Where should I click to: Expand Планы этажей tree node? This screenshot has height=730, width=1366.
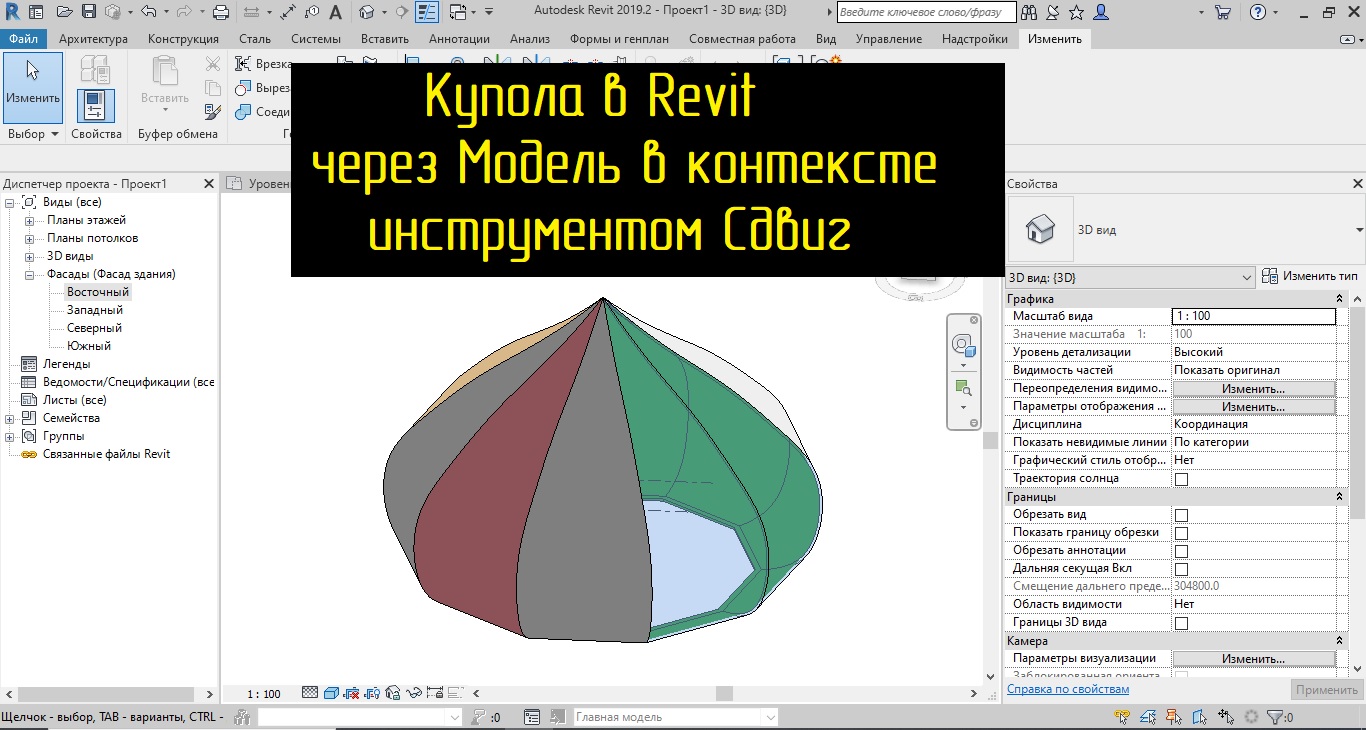click(29, 221)
